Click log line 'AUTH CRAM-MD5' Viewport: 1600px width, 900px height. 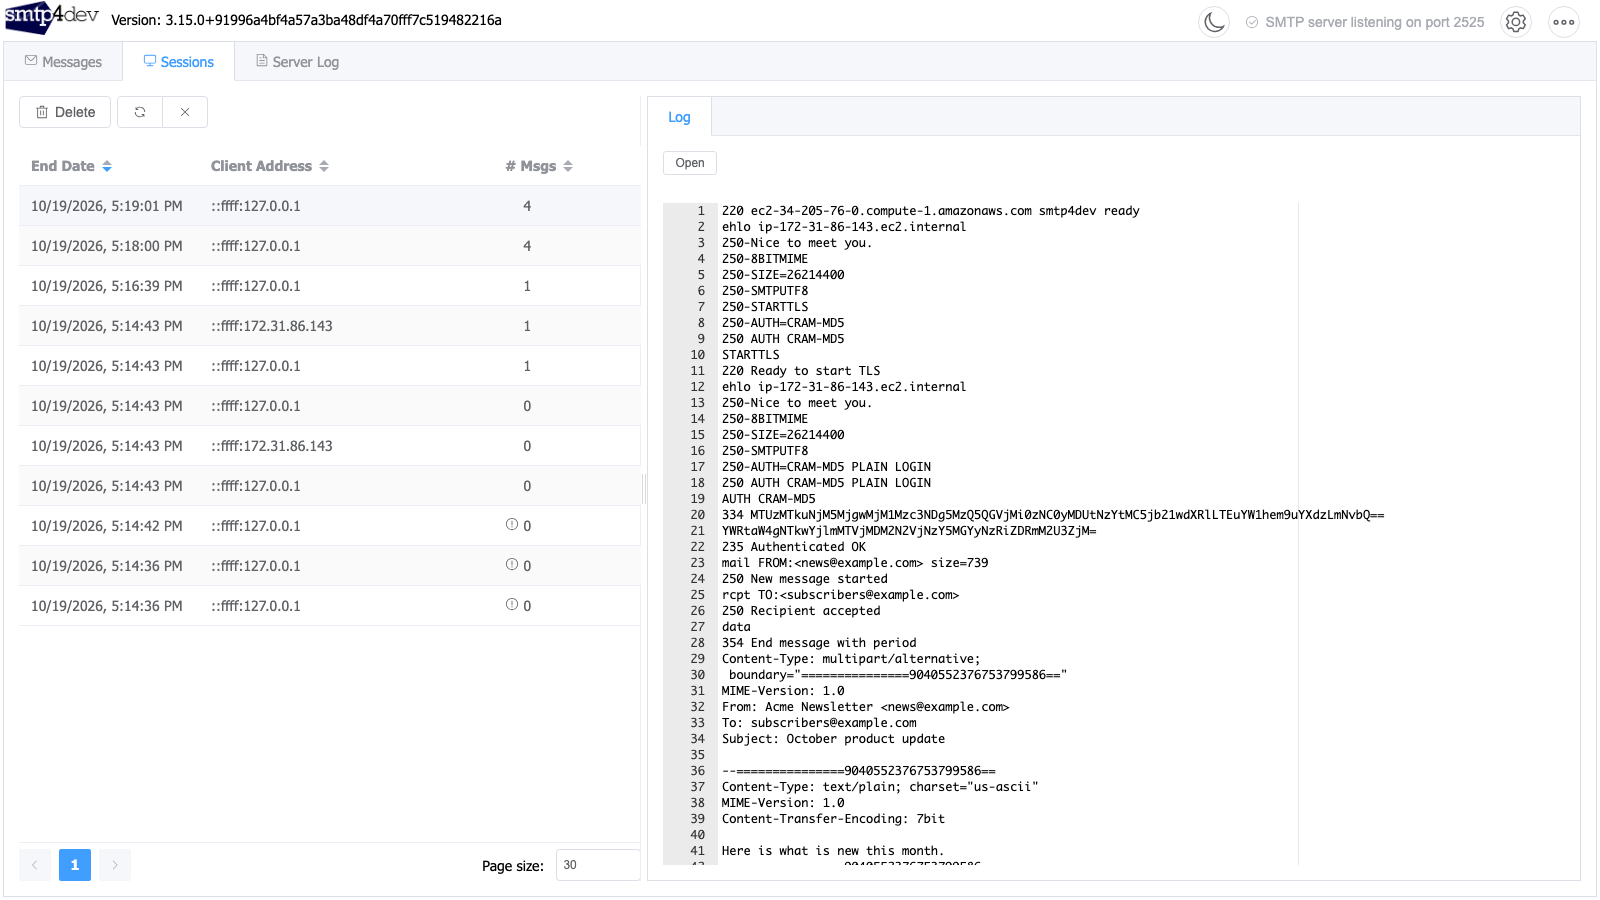pyautogui.click(x=768, y=499)
